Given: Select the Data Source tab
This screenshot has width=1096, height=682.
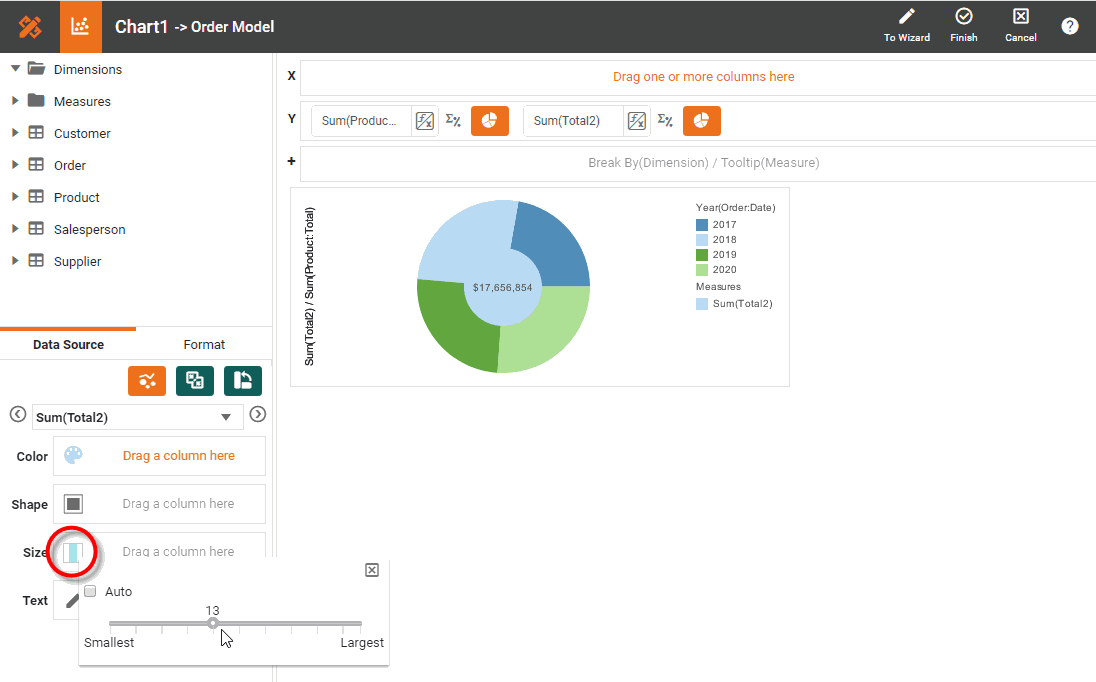Looking at the screenshot, I should (68, 344).
